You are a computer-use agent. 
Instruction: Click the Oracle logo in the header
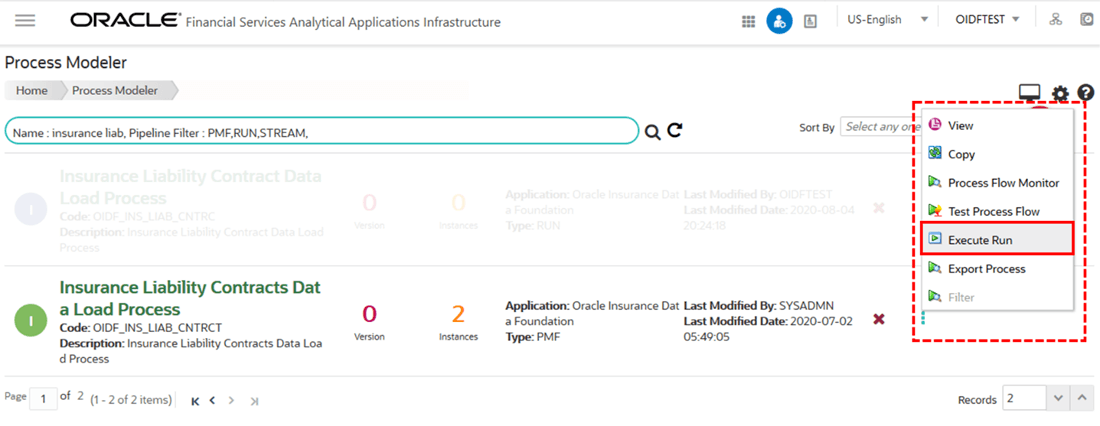coord(125,20)
